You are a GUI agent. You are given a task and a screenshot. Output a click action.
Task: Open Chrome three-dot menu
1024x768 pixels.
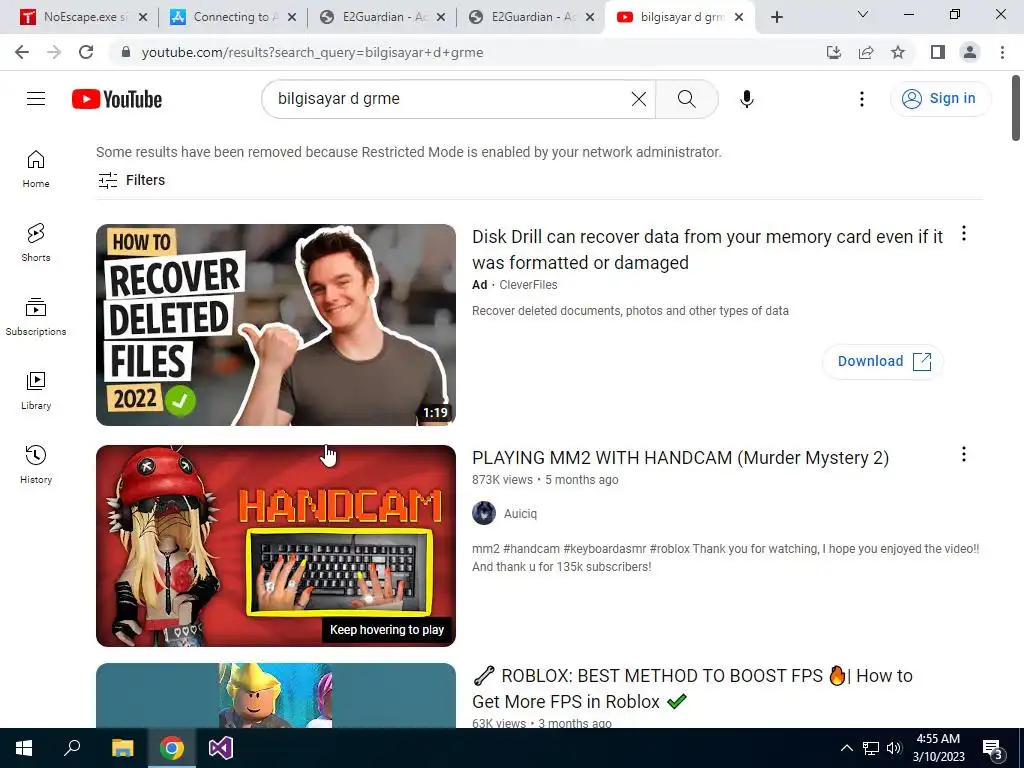1002,52
